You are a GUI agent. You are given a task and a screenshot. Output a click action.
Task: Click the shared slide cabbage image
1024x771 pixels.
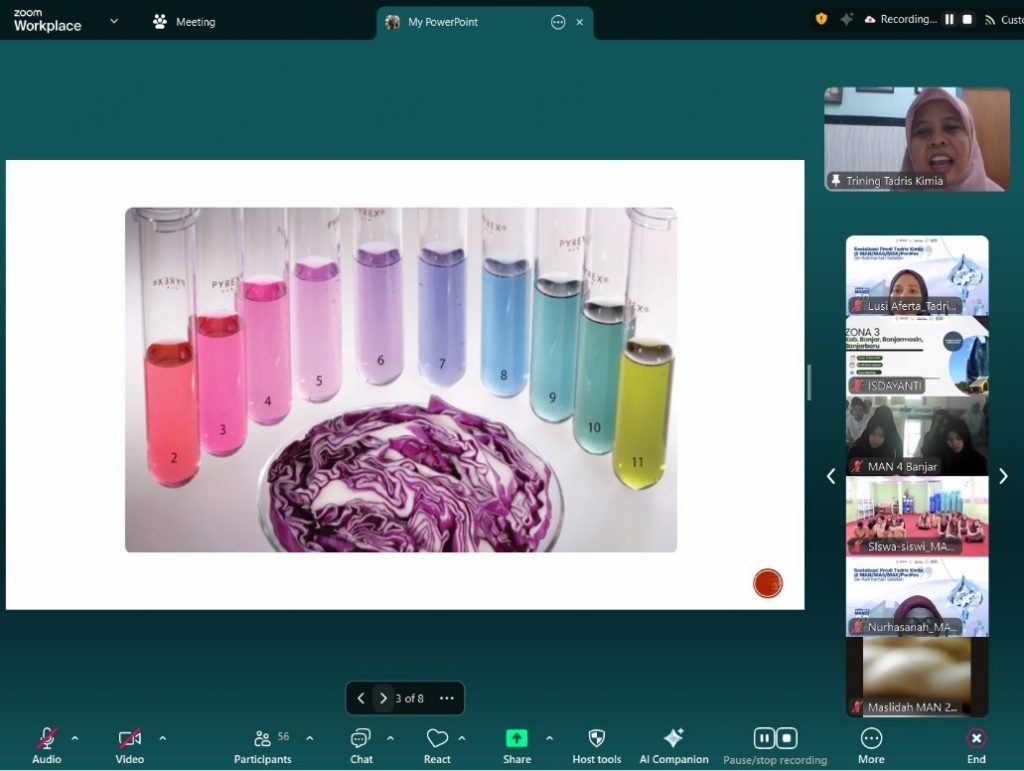click(401, 380)
